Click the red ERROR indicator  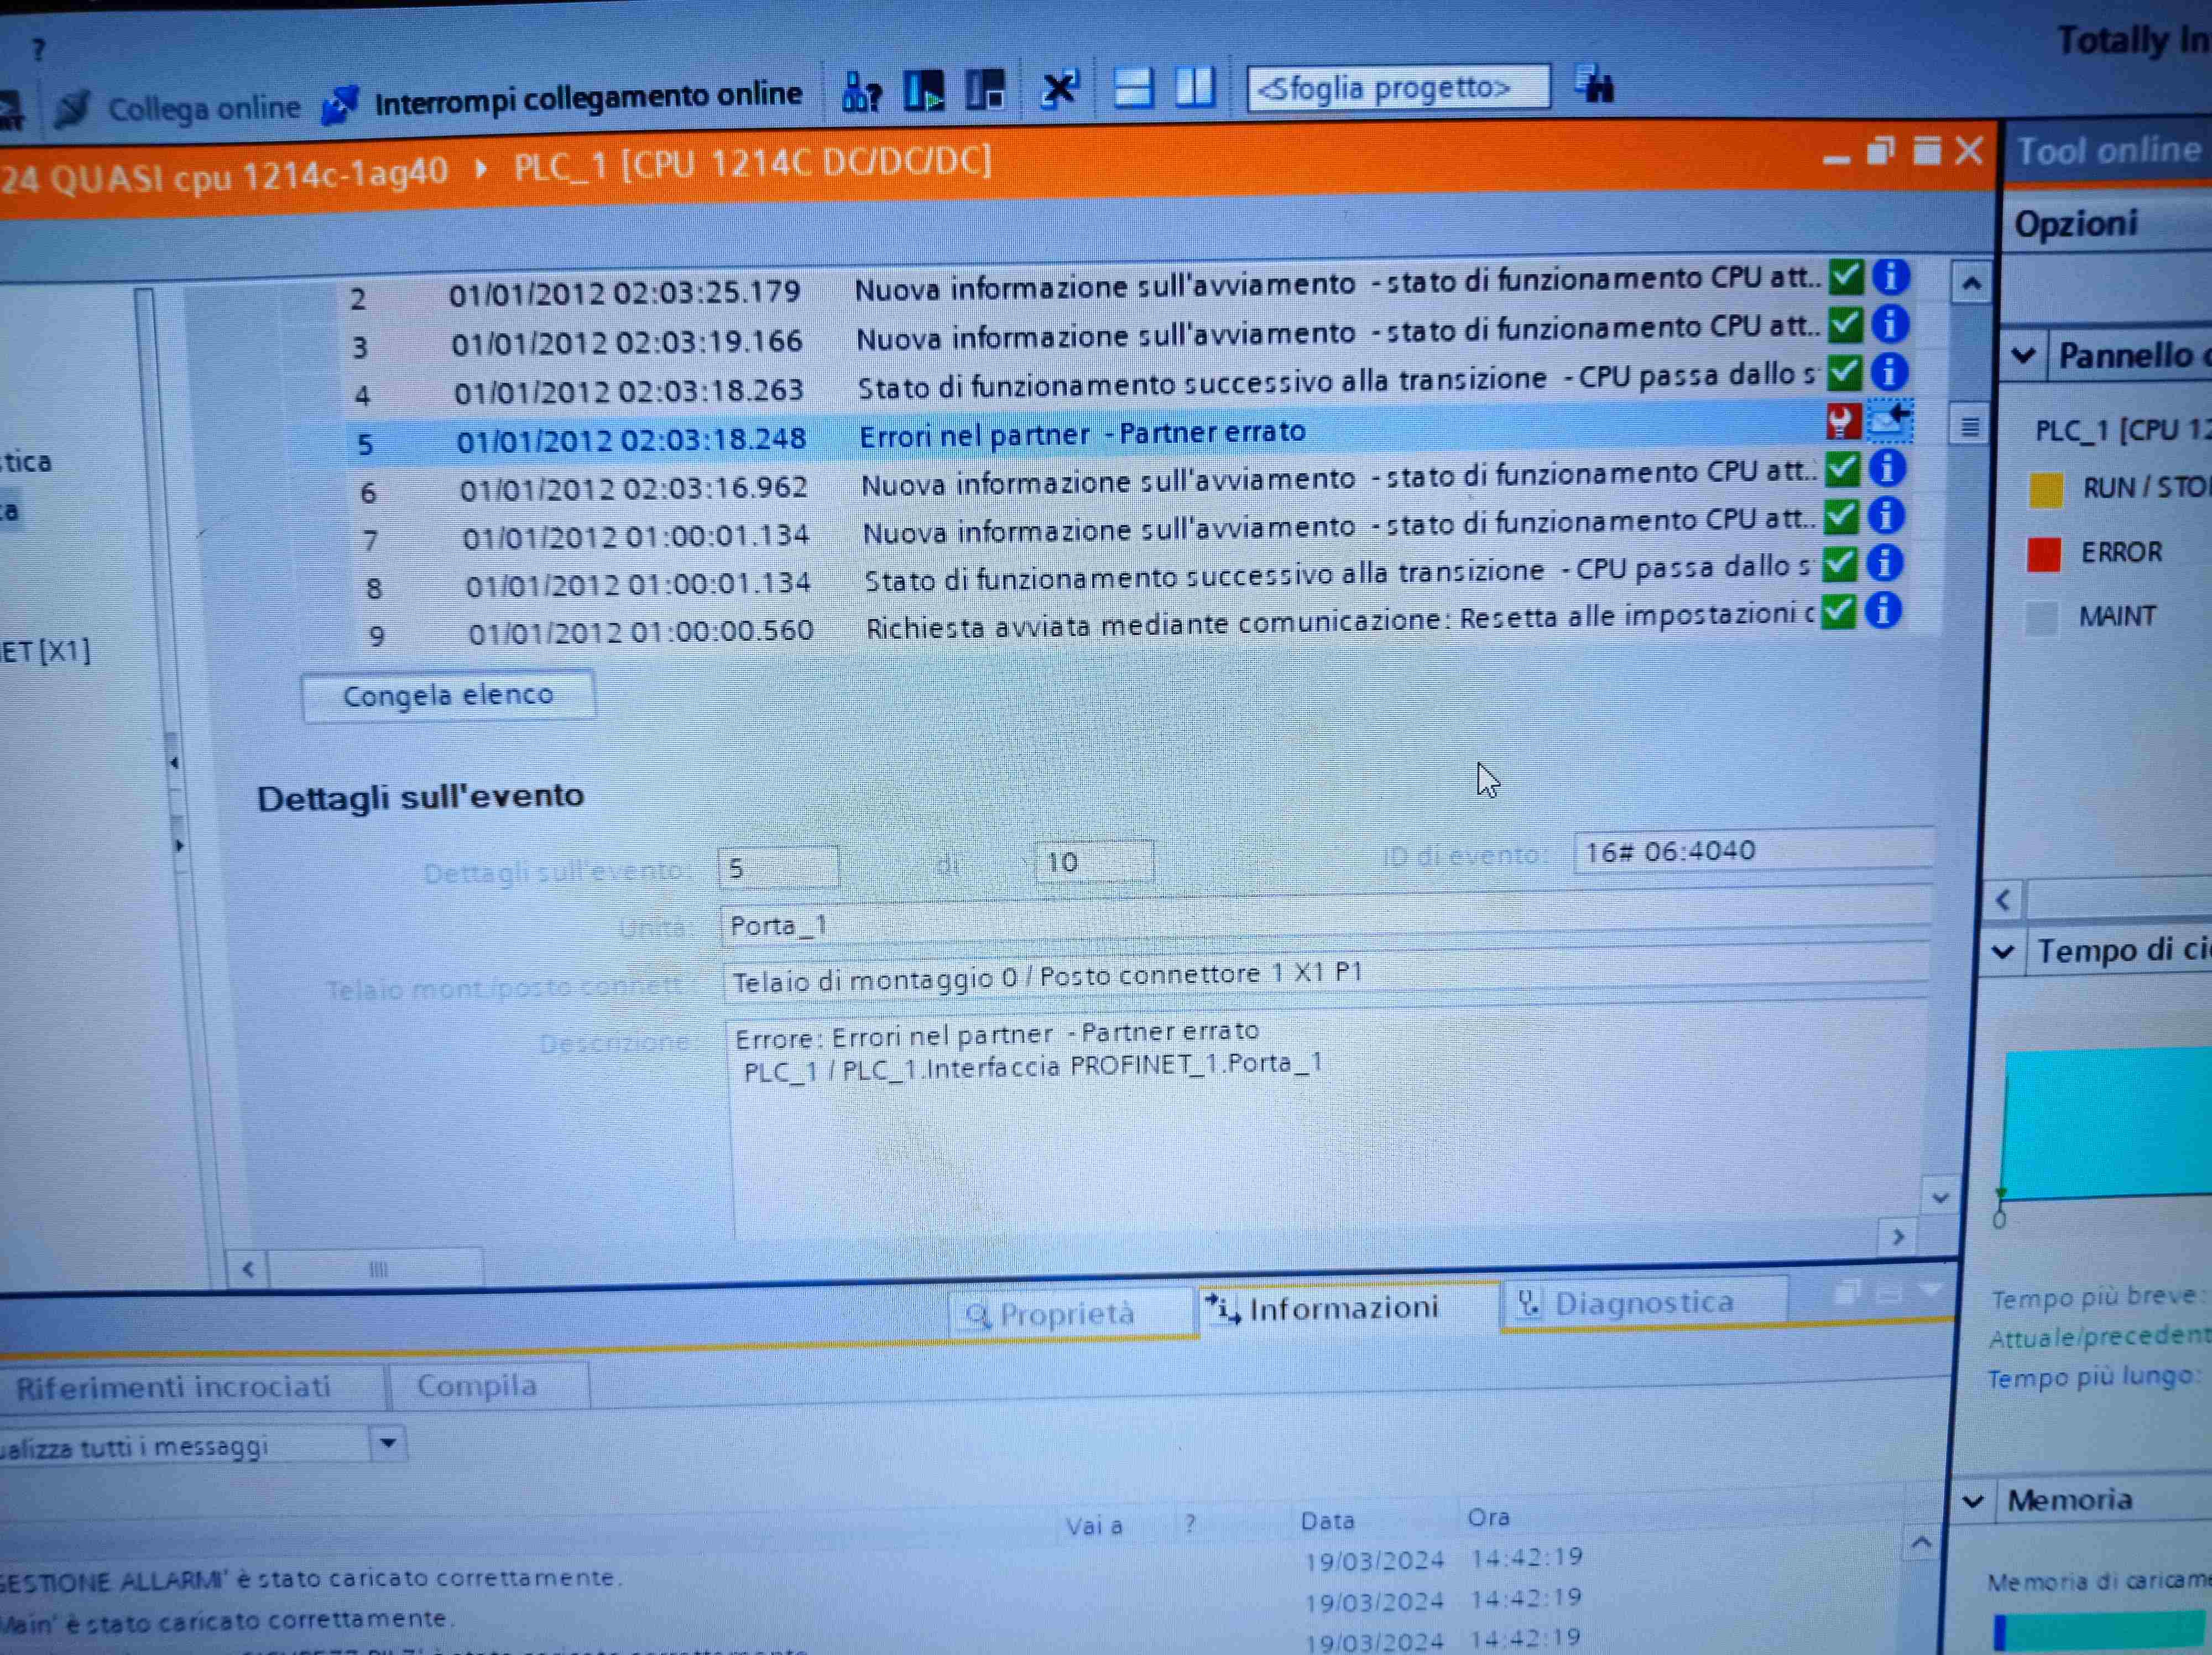(2043, 554)
